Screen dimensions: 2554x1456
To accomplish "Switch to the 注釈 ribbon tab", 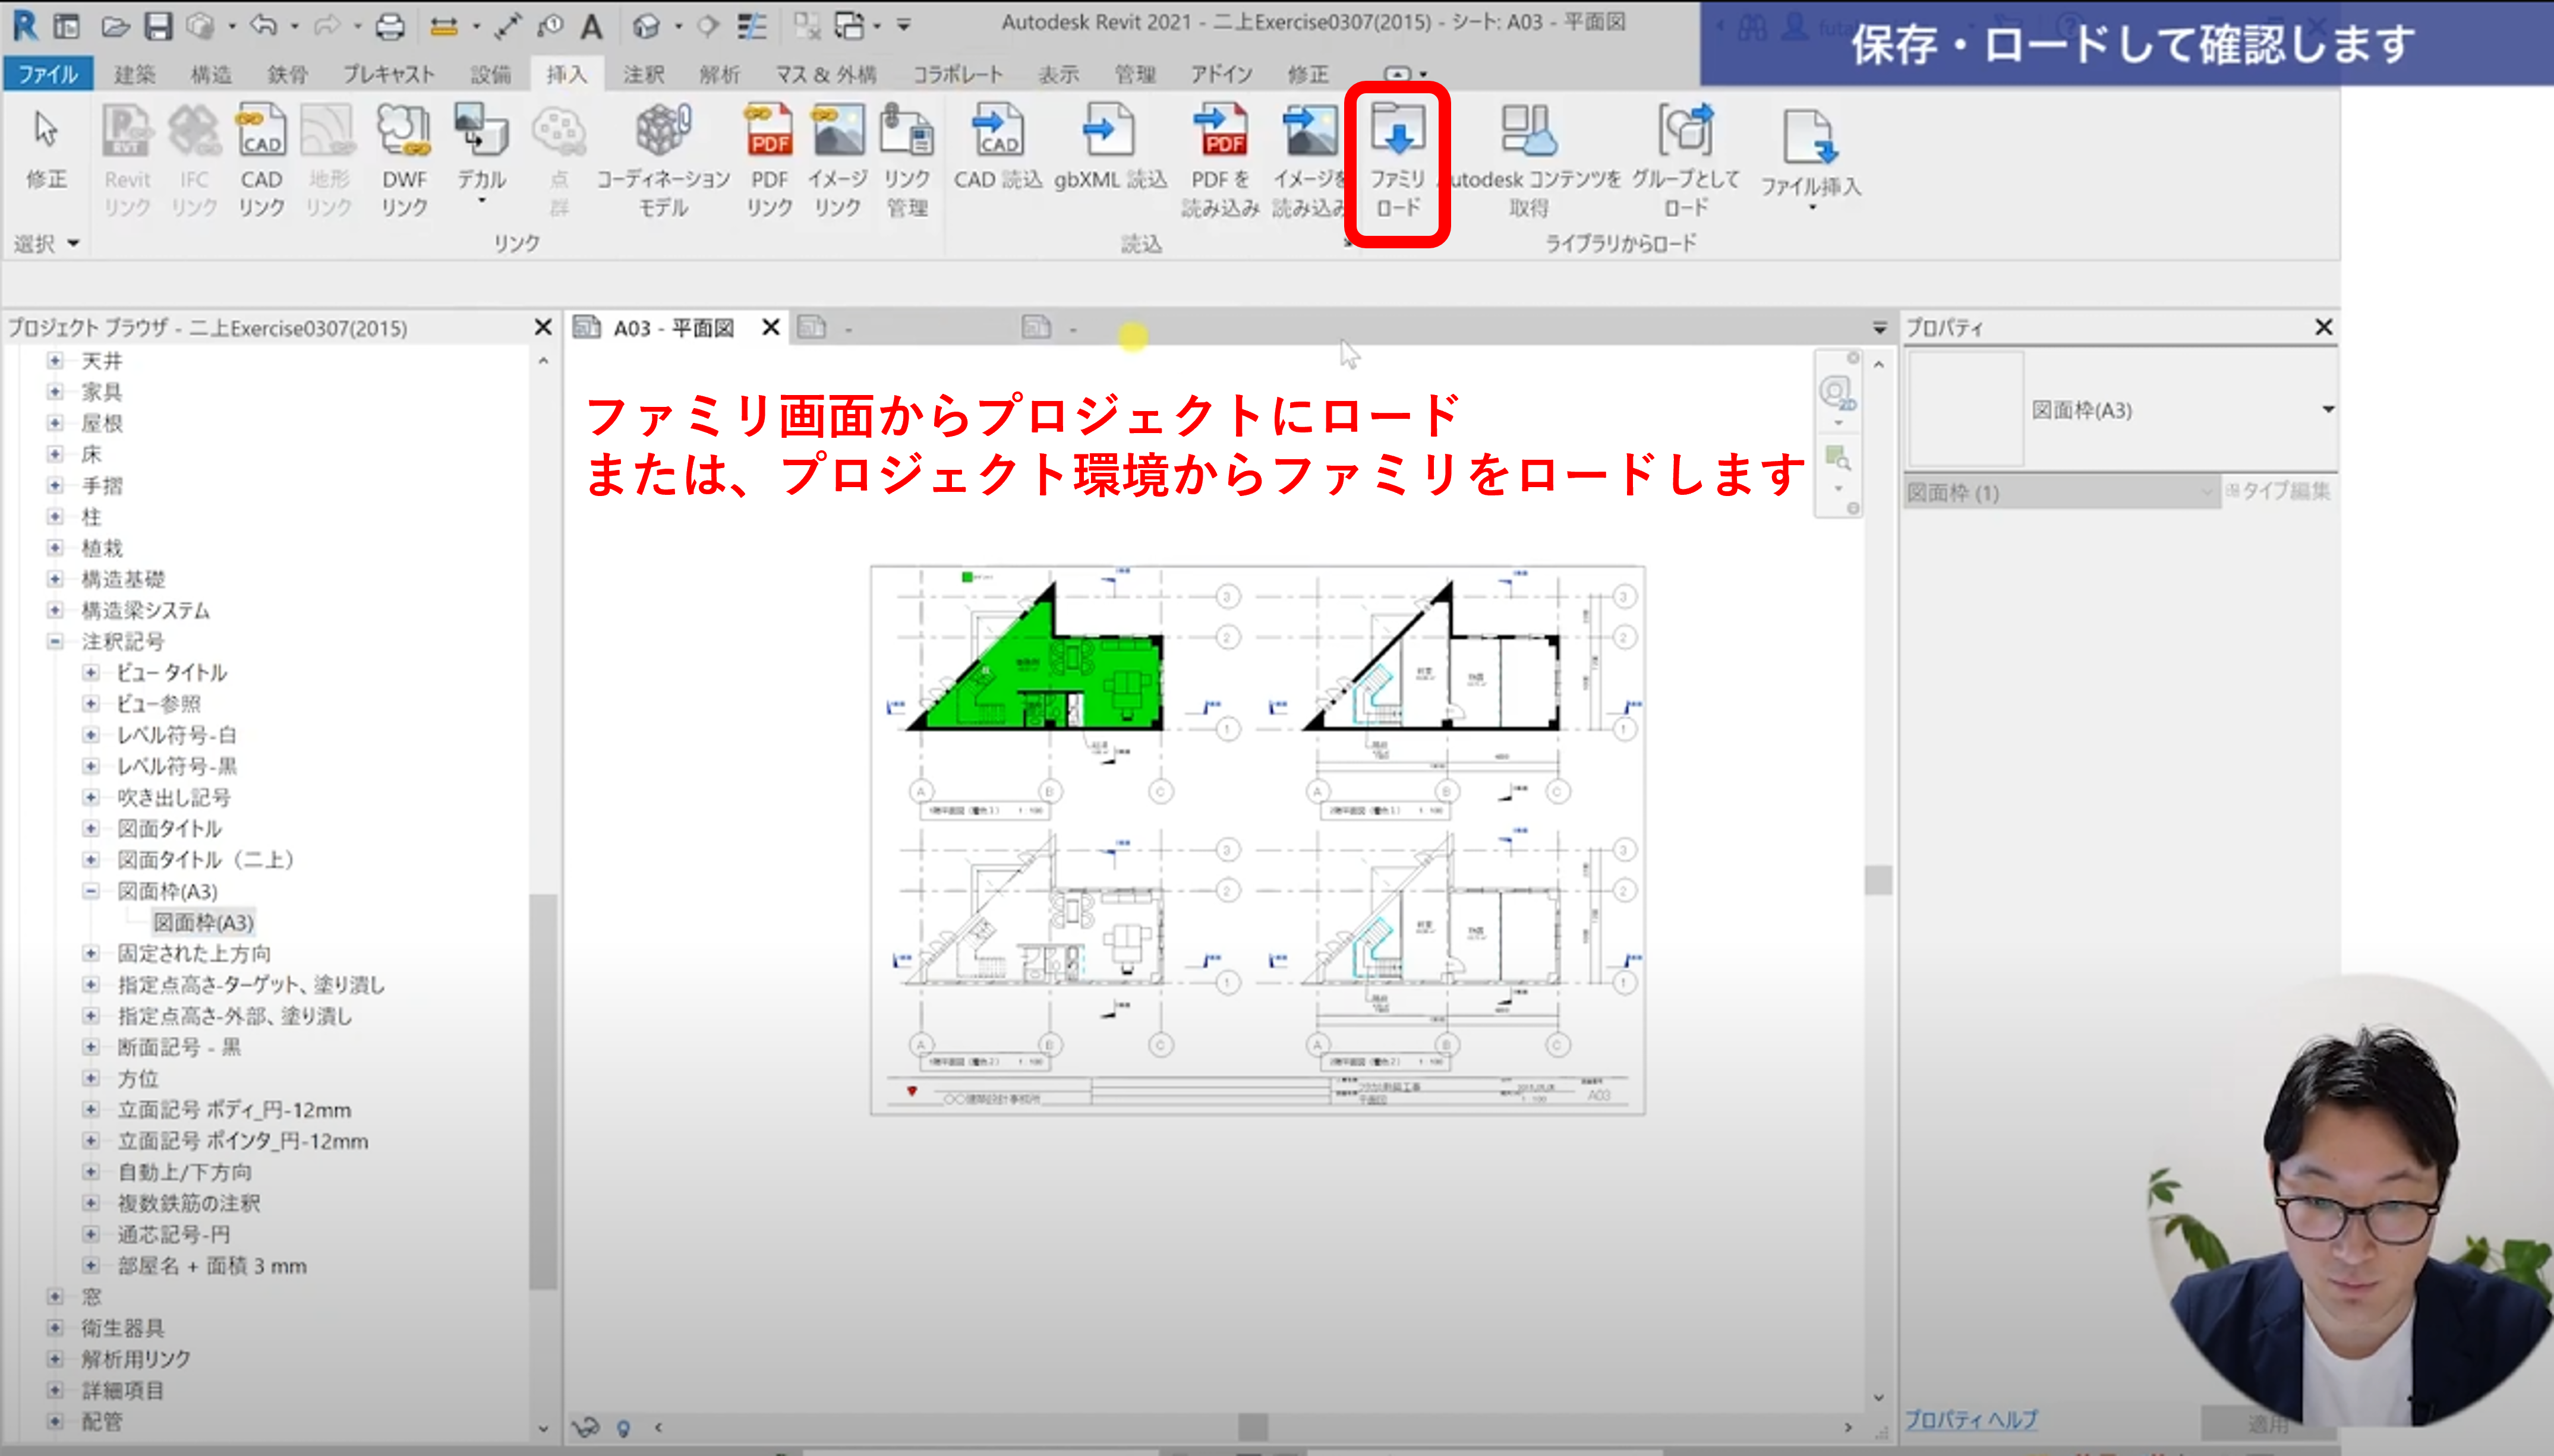I will (643, 74).
